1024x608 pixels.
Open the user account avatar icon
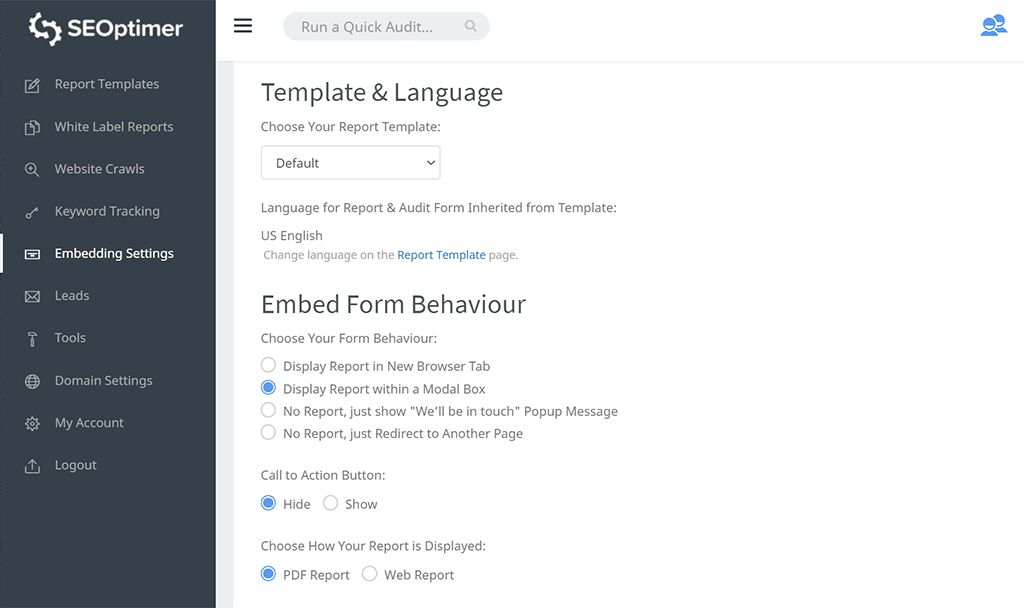click(992, 26)
